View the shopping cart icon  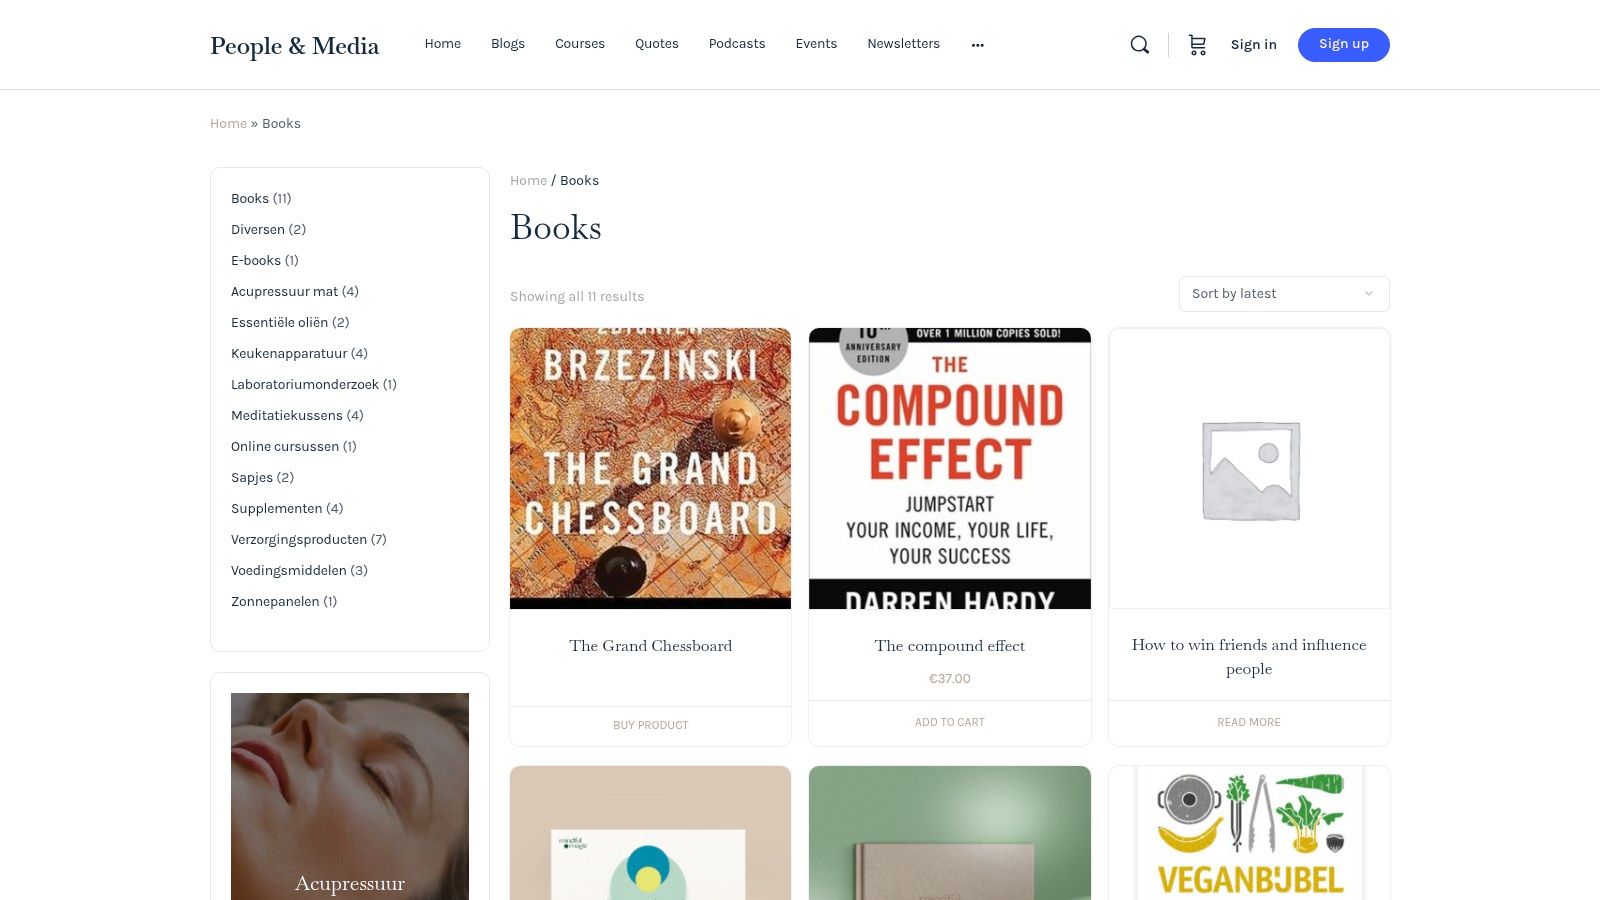click(1197, 44)
